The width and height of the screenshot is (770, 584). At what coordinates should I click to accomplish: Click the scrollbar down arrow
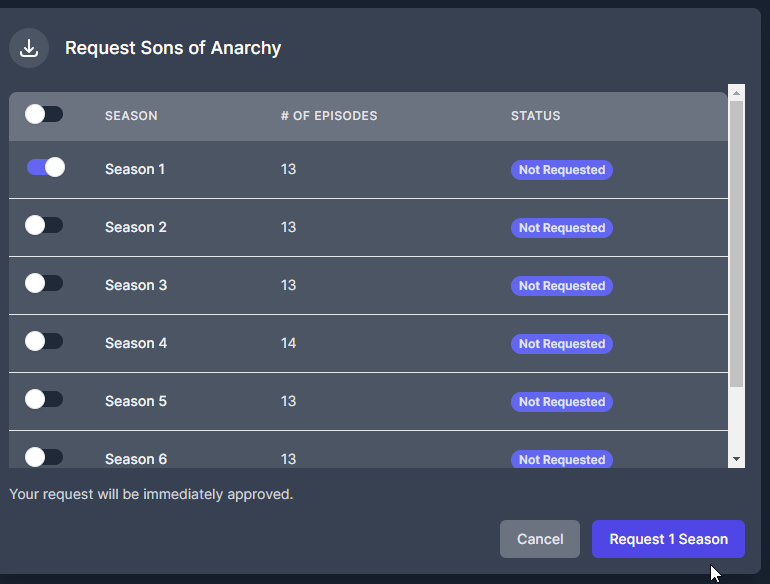(736, 459)
